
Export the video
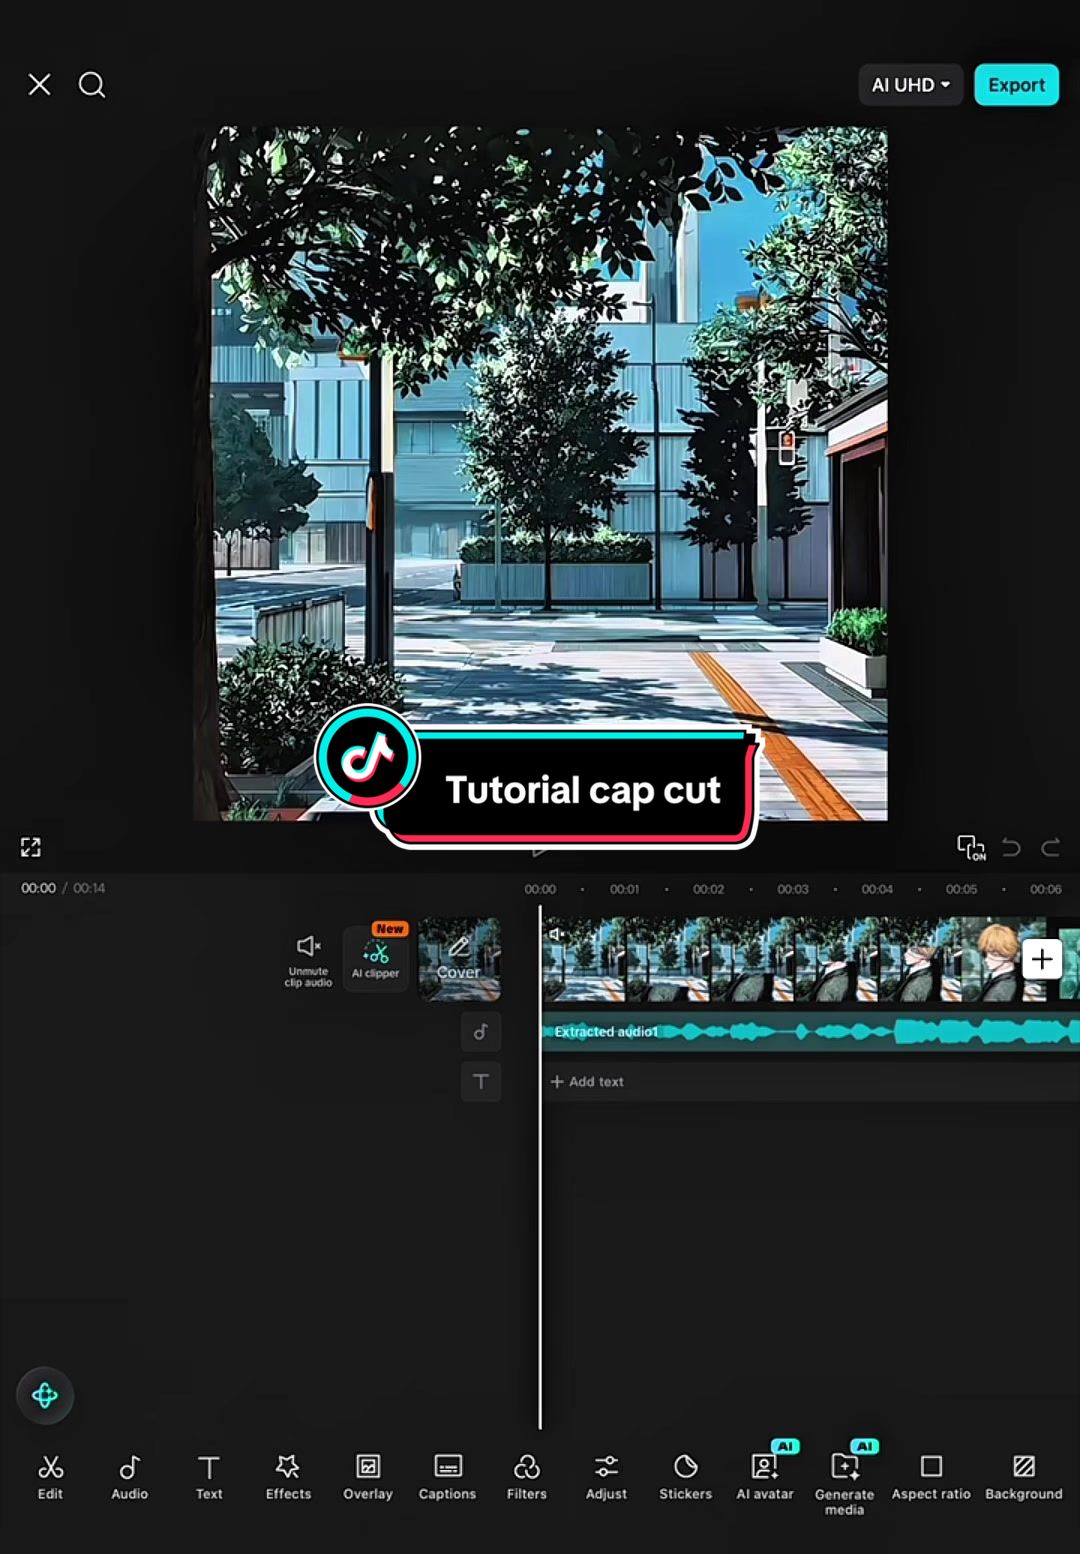point(1016,85)
